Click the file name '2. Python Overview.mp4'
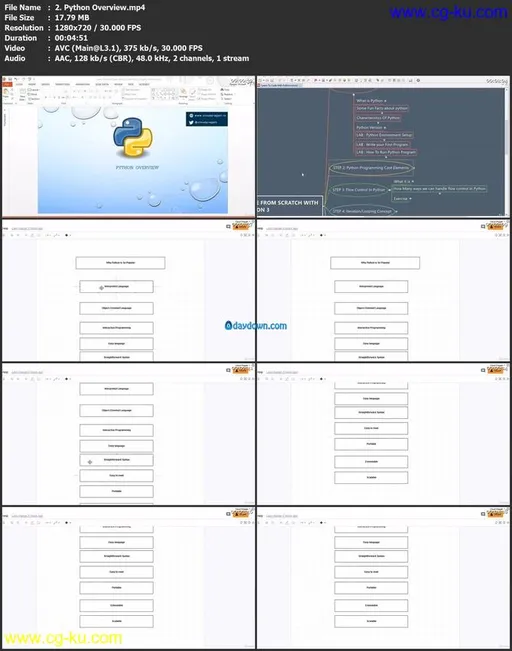Image resolution: width=512 pixels, height=651 pixels. 100,7
